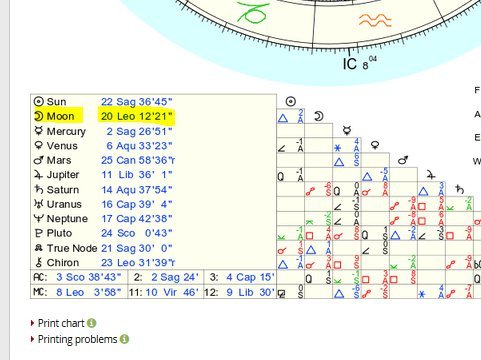481x360 pixels.
Task: Click the Sun header in aspect grid
Action: tap(291, 102)
